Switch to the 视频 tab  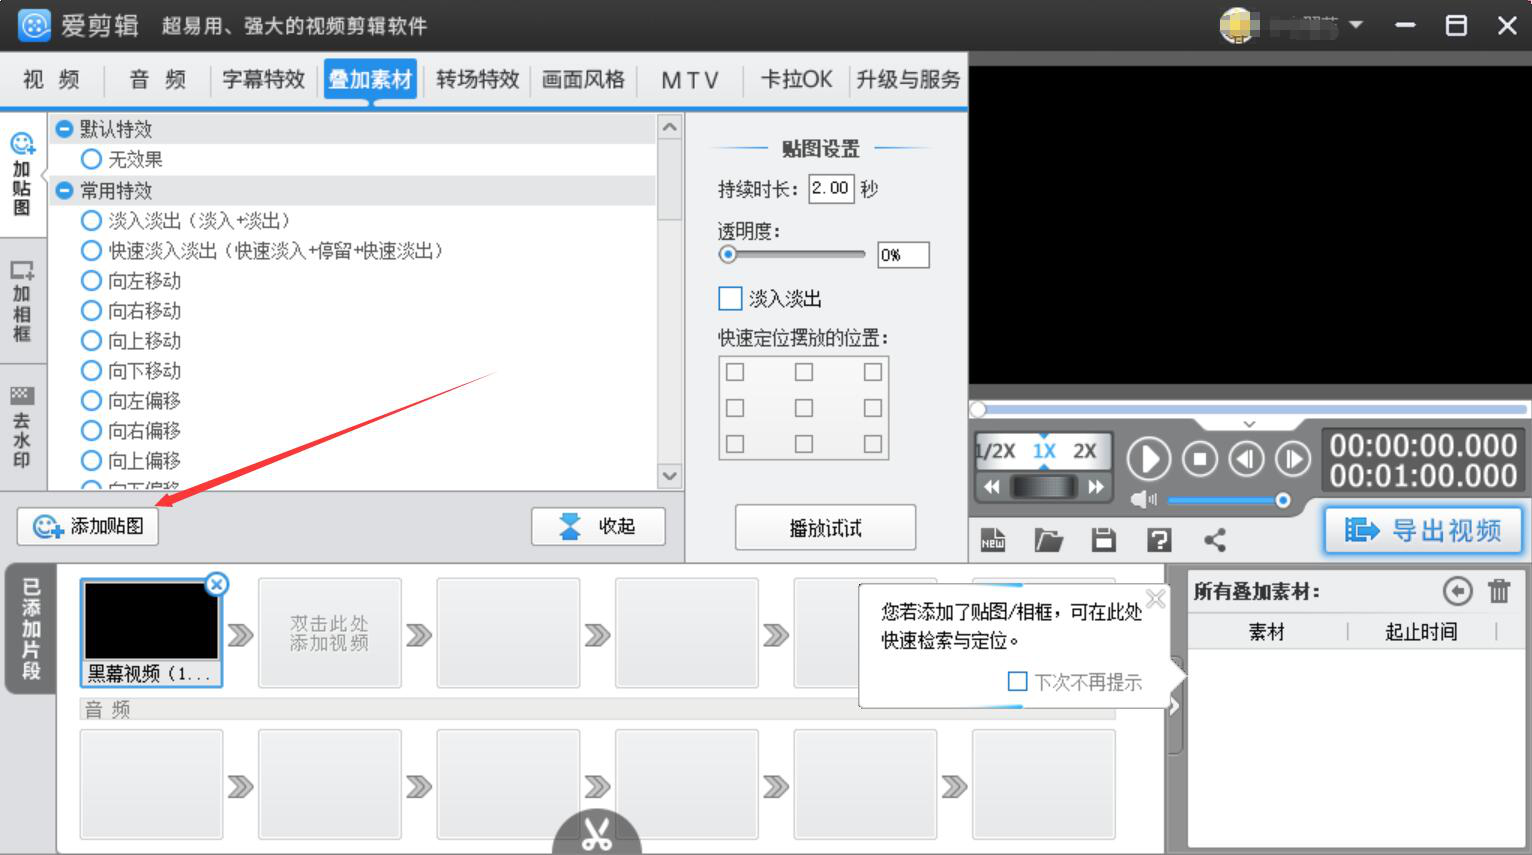coord(51,79)
